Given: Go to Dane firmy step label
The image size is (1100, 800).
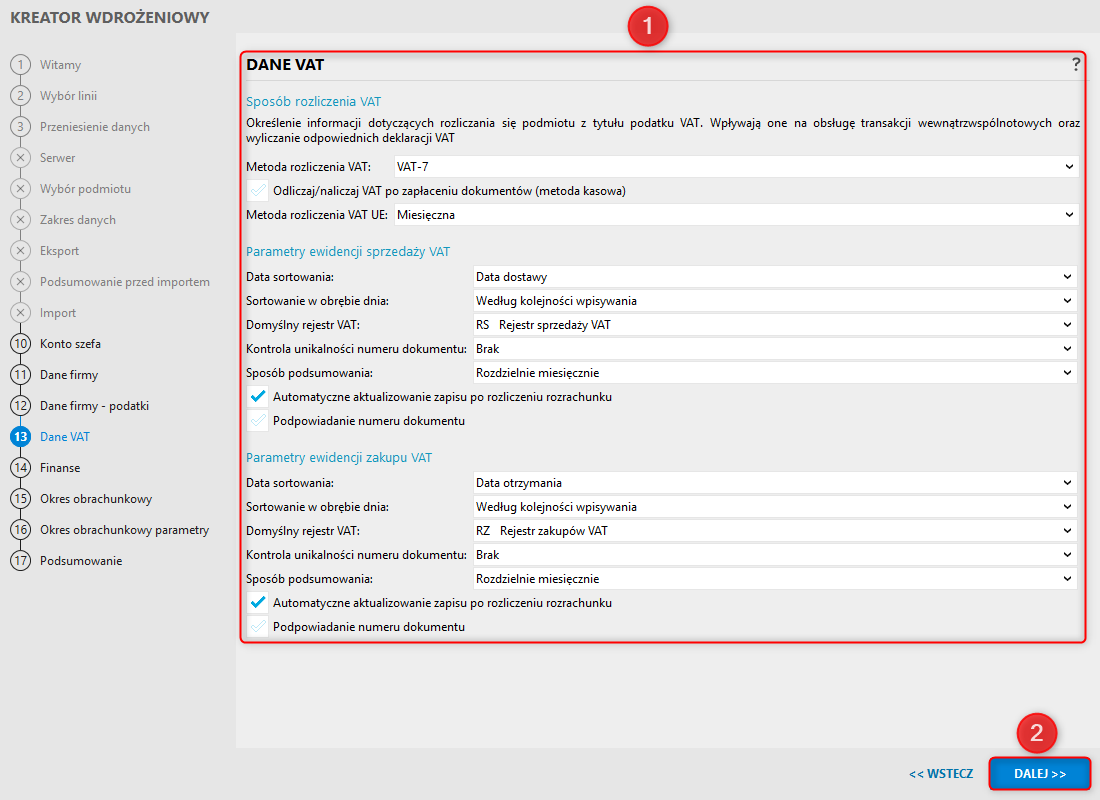Looking at the screenshot, I should [x=69, y=375].
